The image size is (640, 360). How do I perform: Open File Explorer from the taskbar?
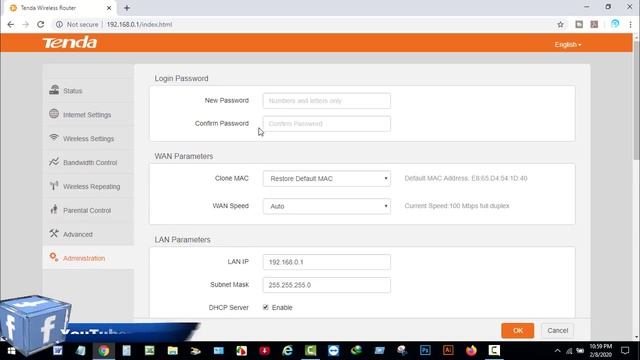[x=173, y=351]
